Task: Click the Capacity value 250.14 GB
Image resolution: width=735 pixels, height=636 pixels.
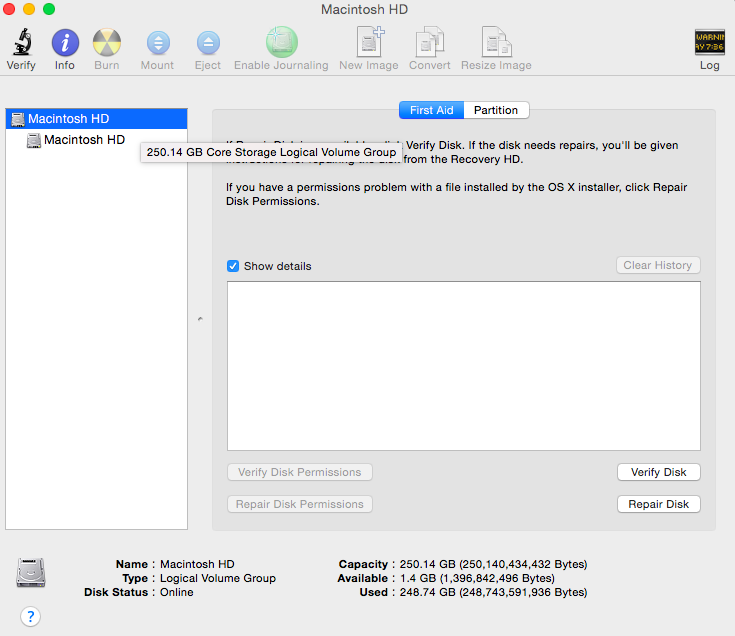Action: [x=493, y=564]
